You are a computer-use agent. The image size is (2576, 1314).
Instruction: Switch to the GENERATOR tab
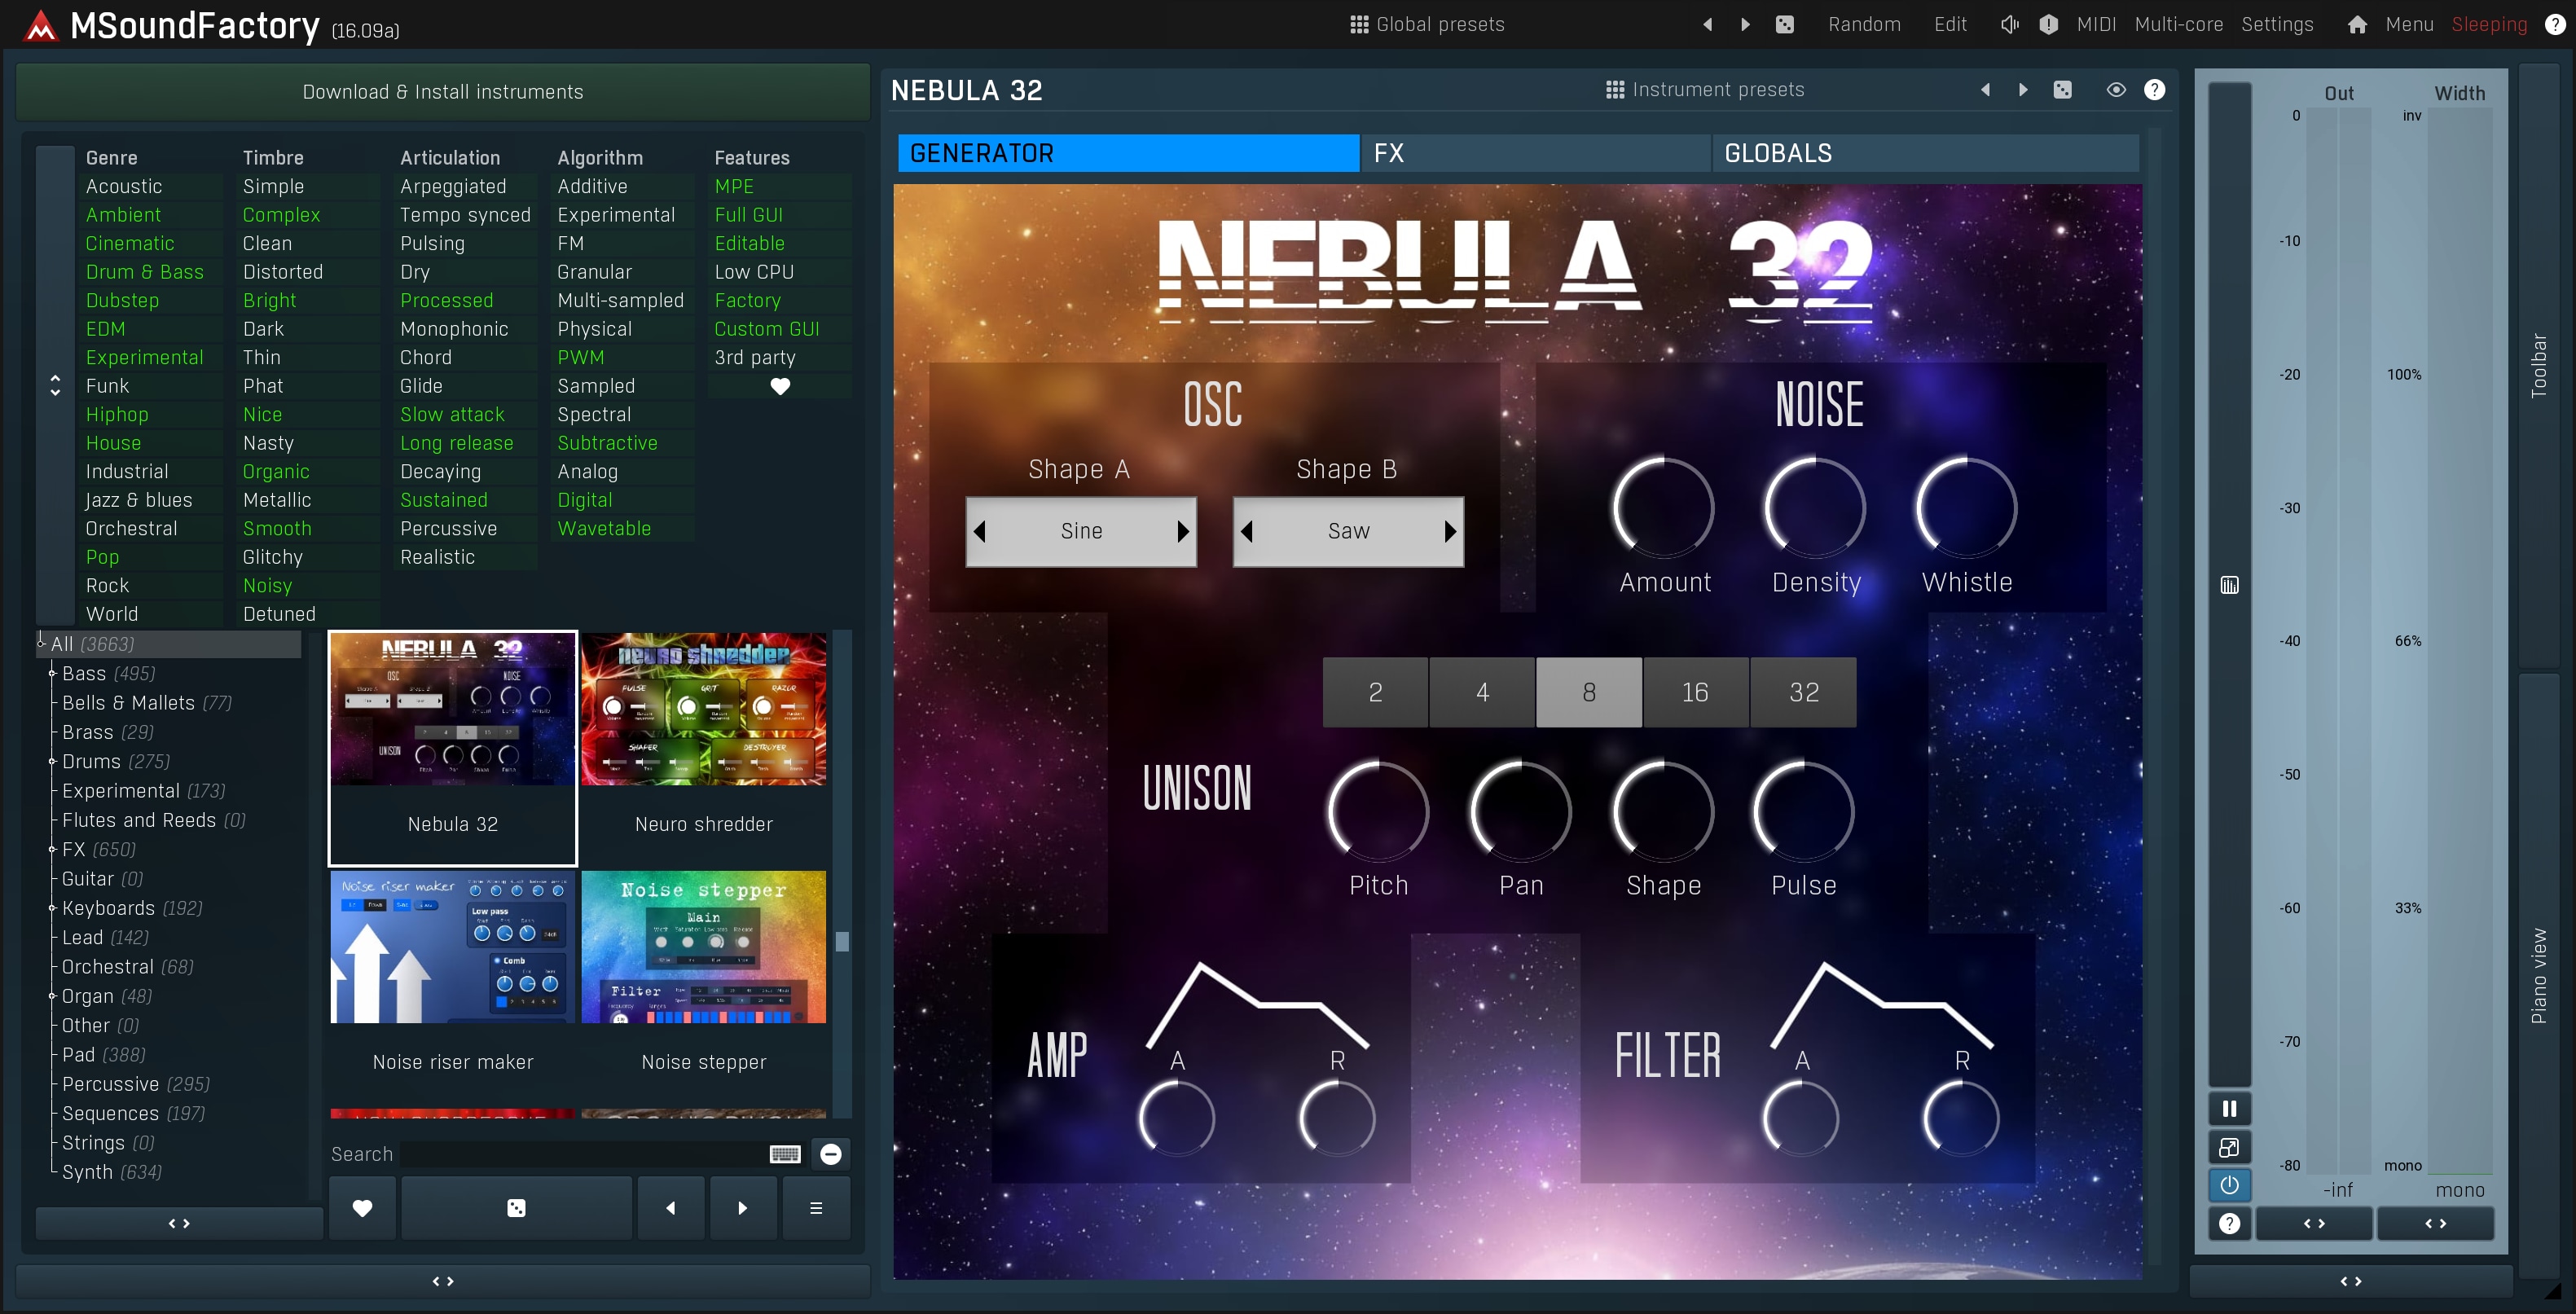[x=1128, y=153]
